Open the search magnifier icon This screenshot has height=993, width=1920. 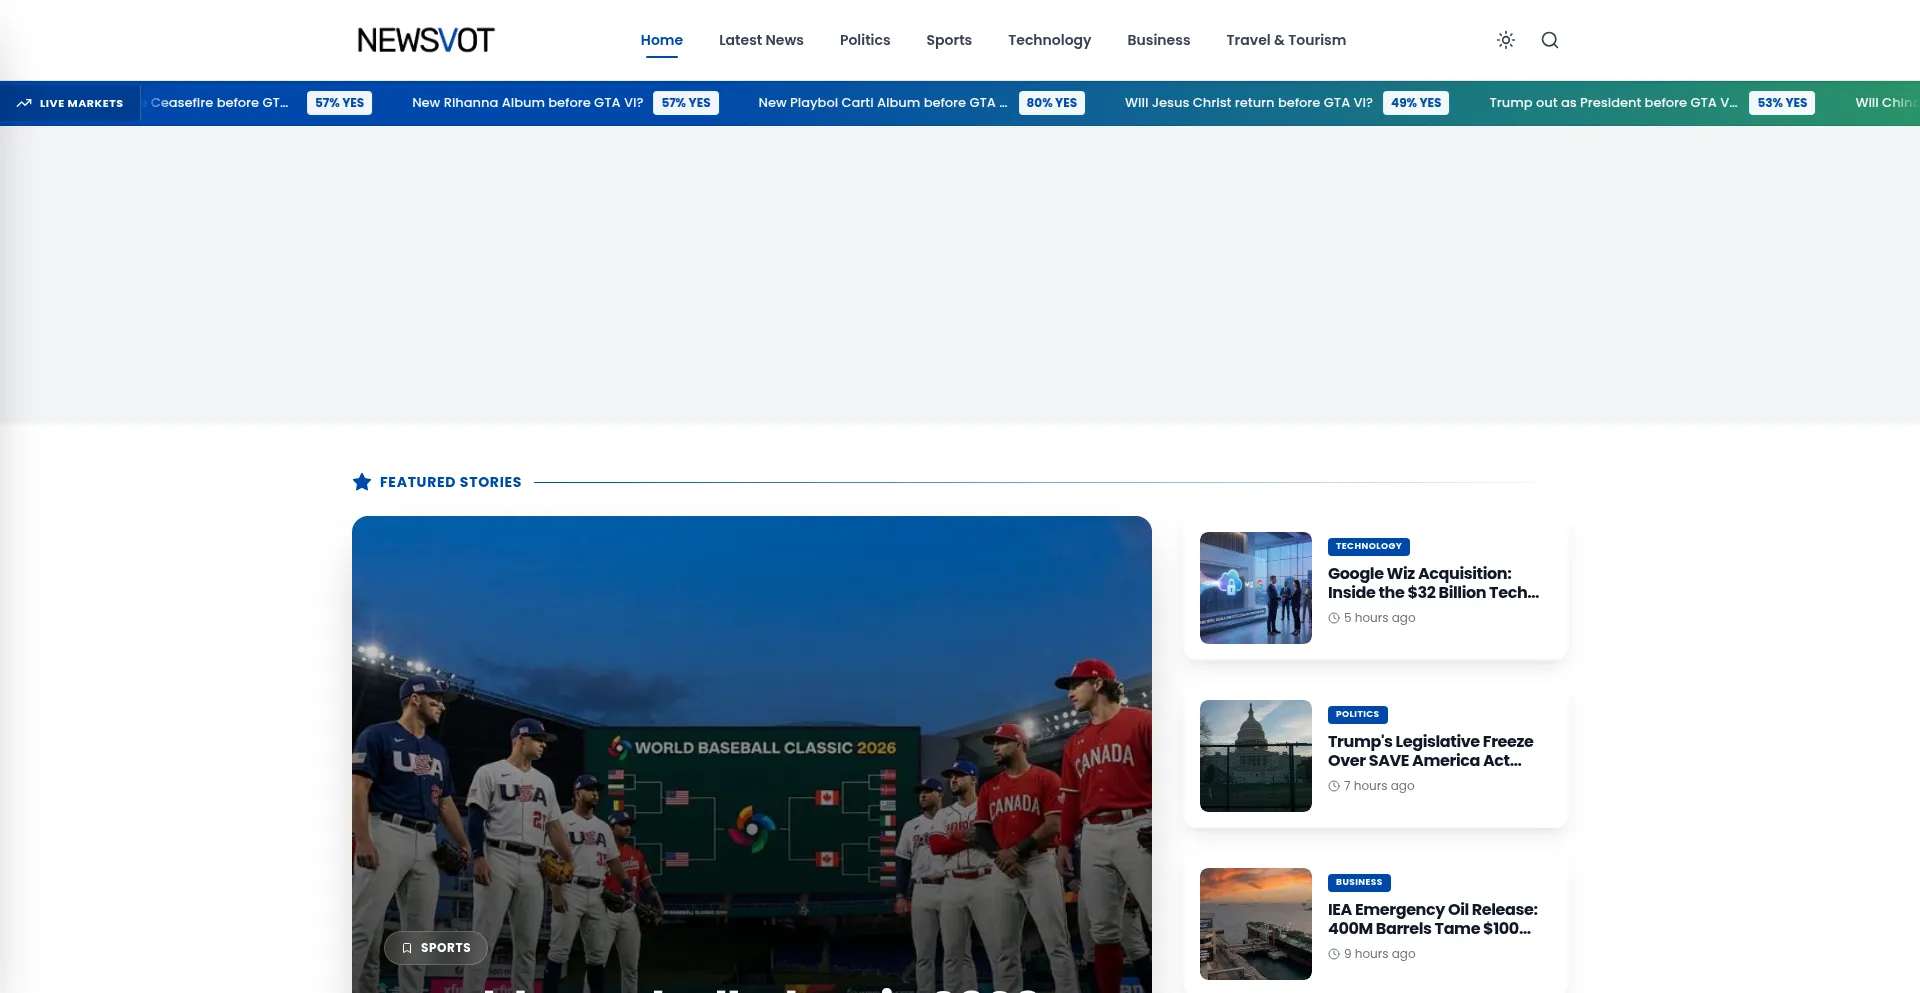click(1550, 40)
